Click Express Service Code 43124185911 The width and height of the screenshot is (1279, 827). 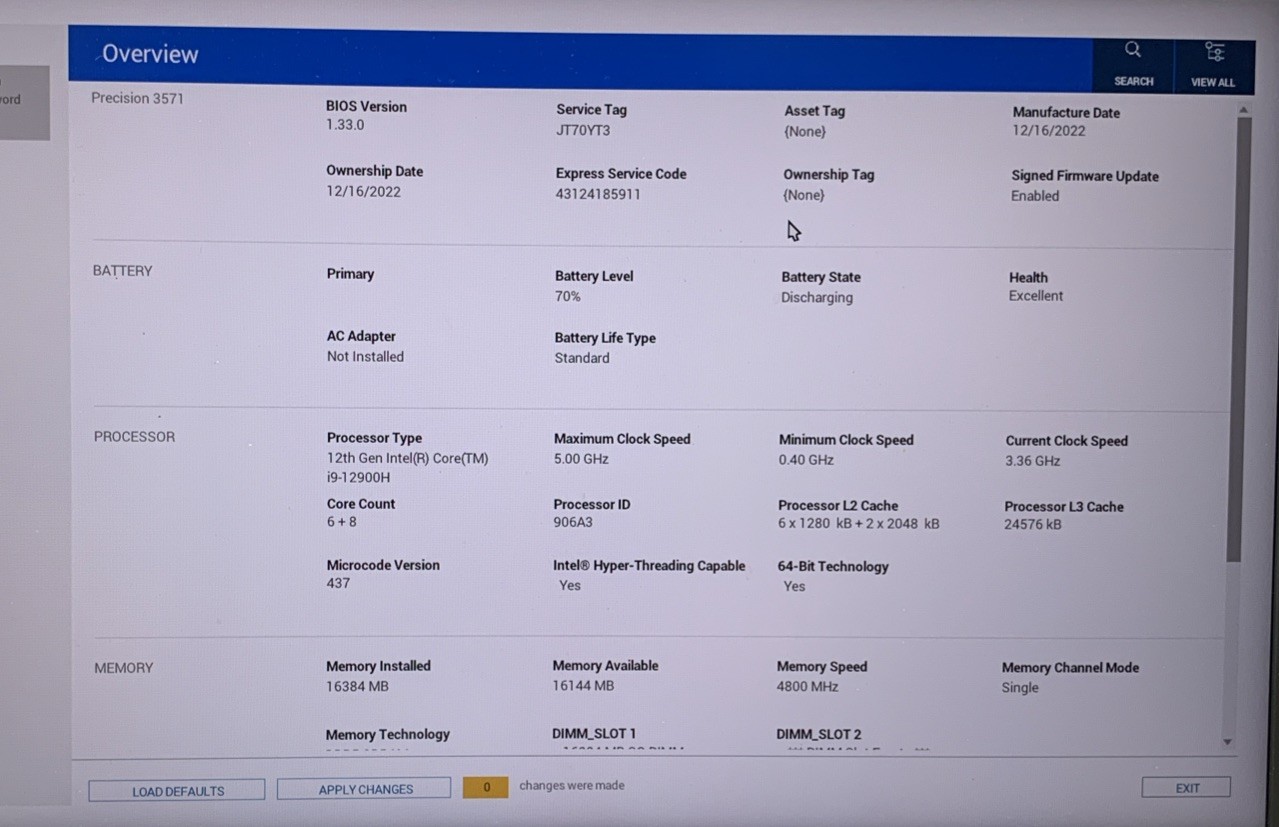click(x=598, y=194)
